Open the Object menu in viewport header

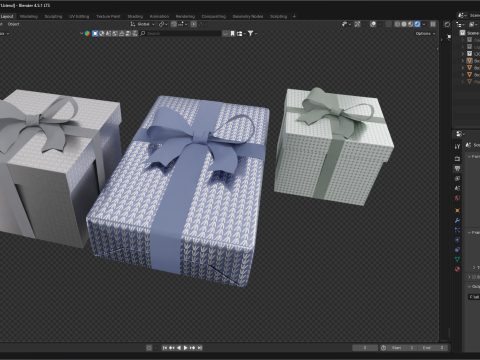click(x=13, y=24)
